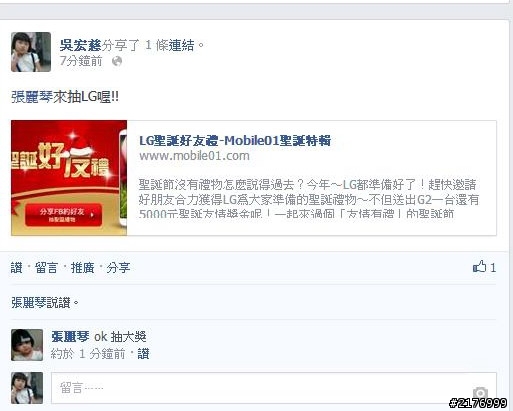Click the avatar beside the comment input
The height and width of the screenshot is (411, 513).
click(27, 388)
